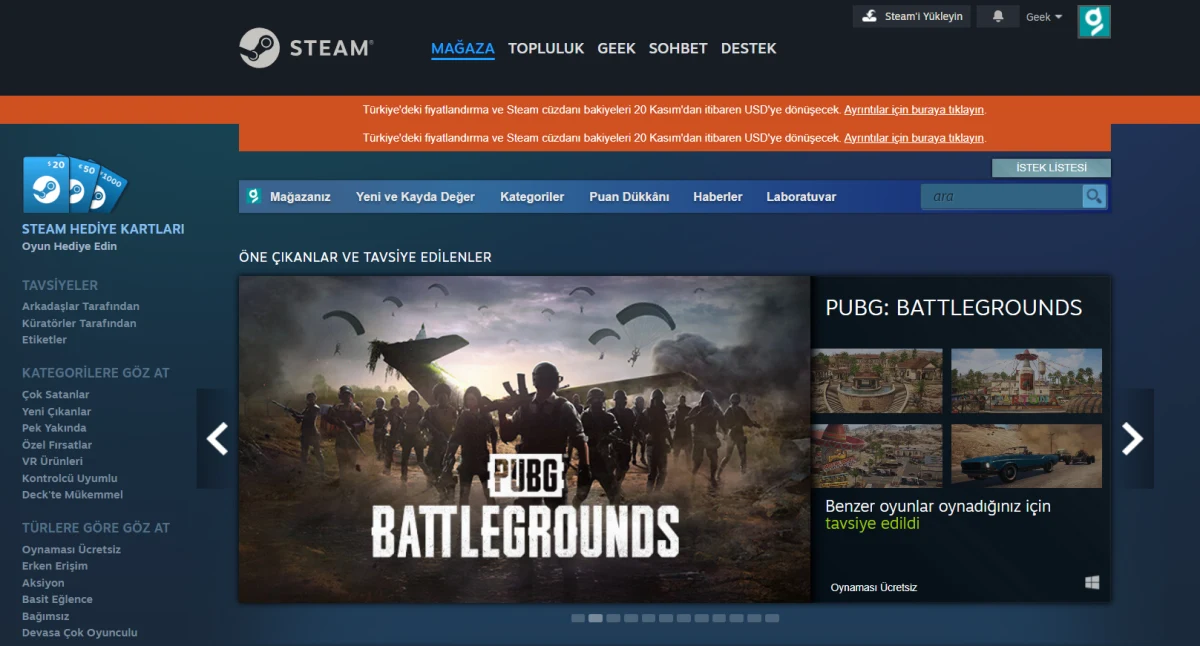This screenshot has height=646, width=1200.
Task: View the top-left PUBG screenshot thumbnail
Action: pyautogui.click(x=877, y=381)
